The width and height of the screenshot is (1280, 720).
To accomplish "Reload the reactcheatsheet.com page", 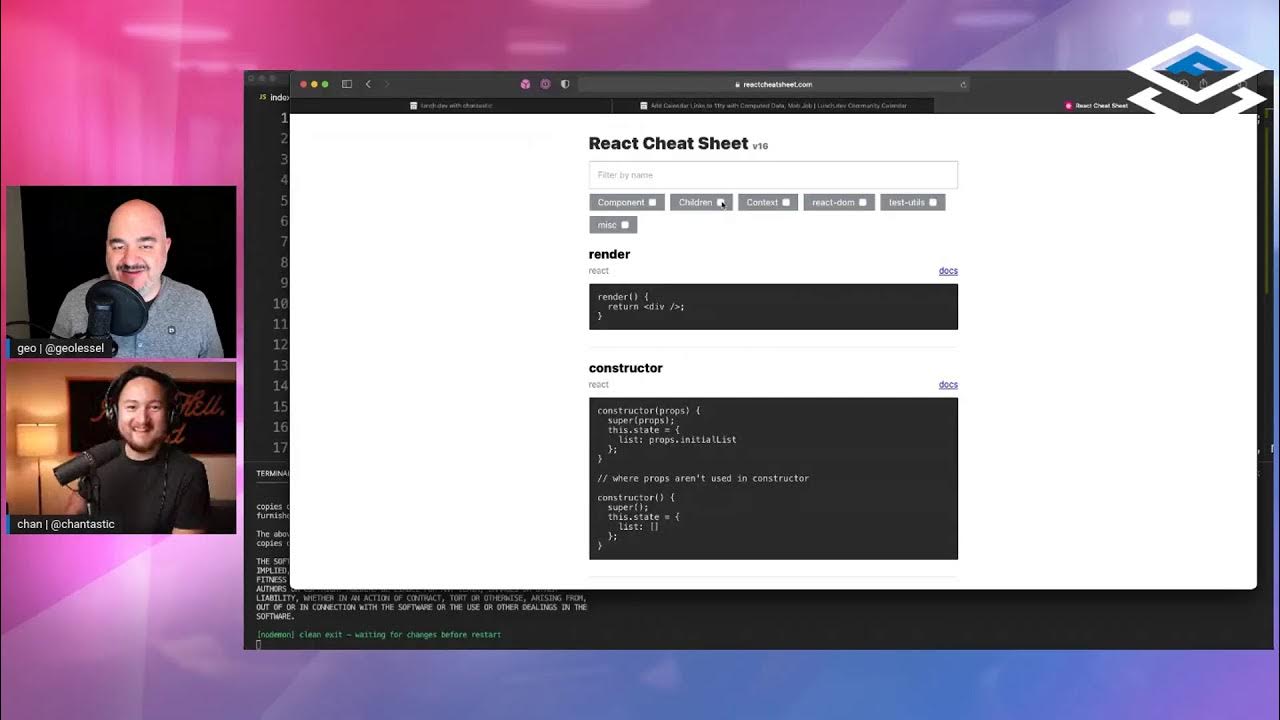I will pos(963,85).
